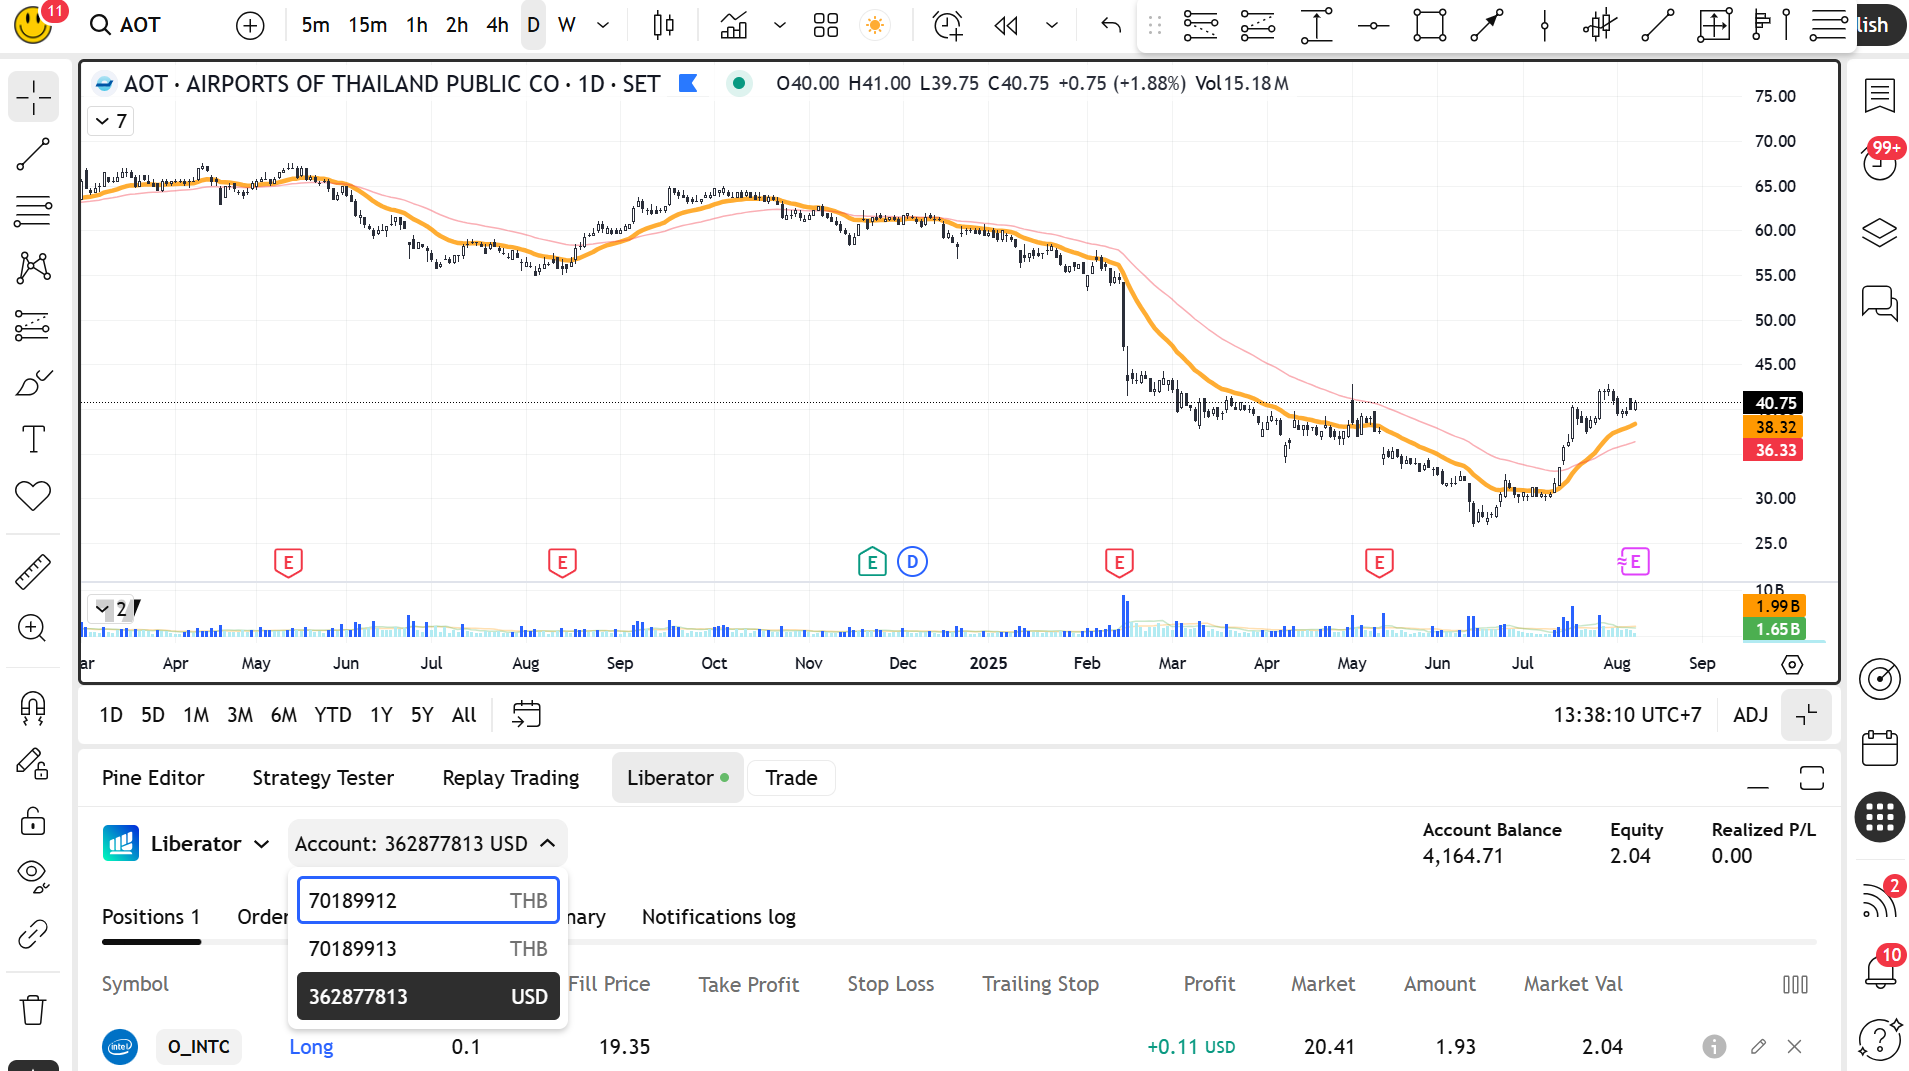The height and width of the screenshot is (1071, 1909).
Task: Toggle the adjusted data ADJ option
Action: click(x=1751, y=715)
